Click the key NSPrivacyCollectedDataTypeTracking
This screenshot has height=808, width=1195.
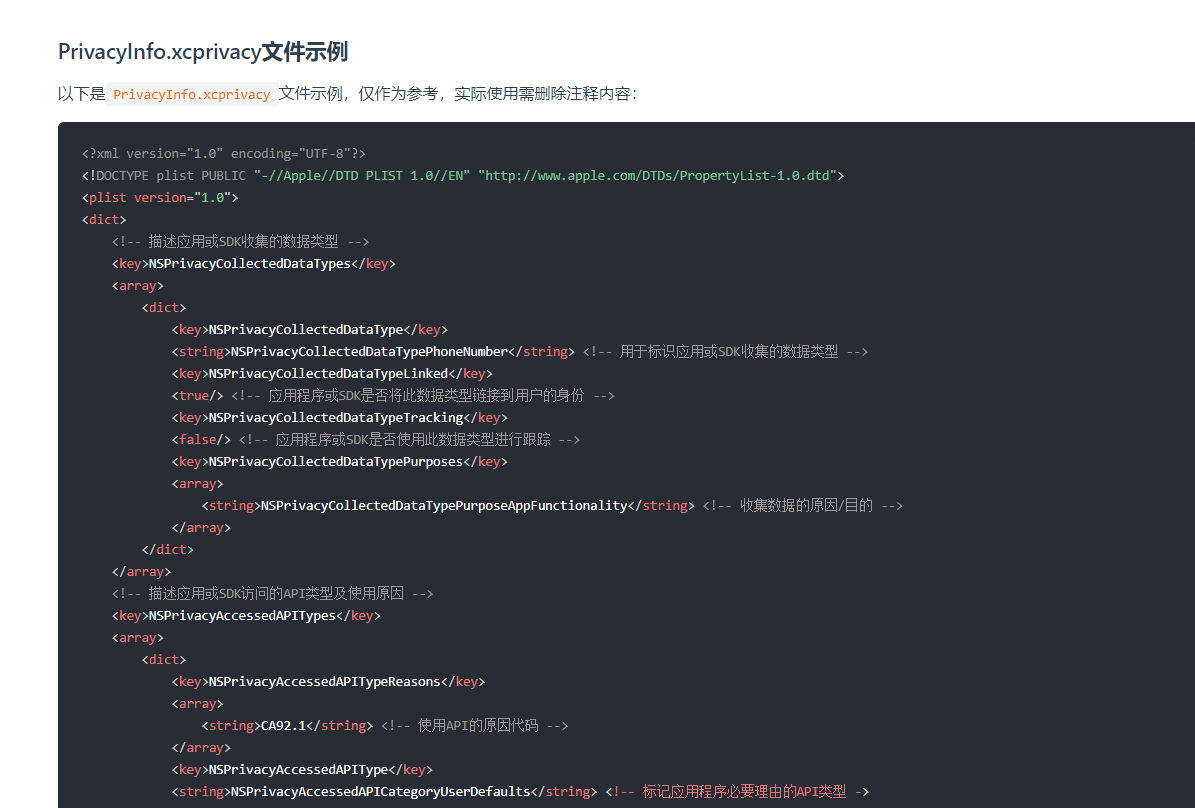(x=339, y=418)
